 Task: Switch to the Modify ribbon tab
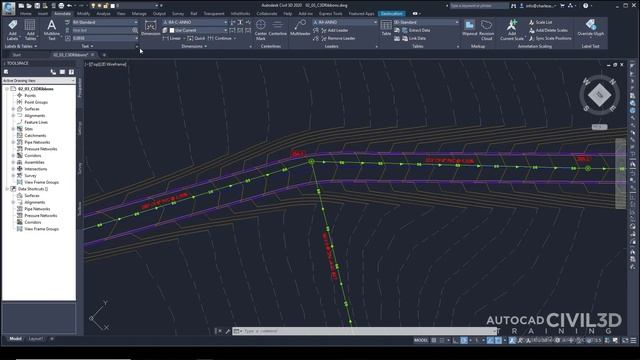click(83, 13)
